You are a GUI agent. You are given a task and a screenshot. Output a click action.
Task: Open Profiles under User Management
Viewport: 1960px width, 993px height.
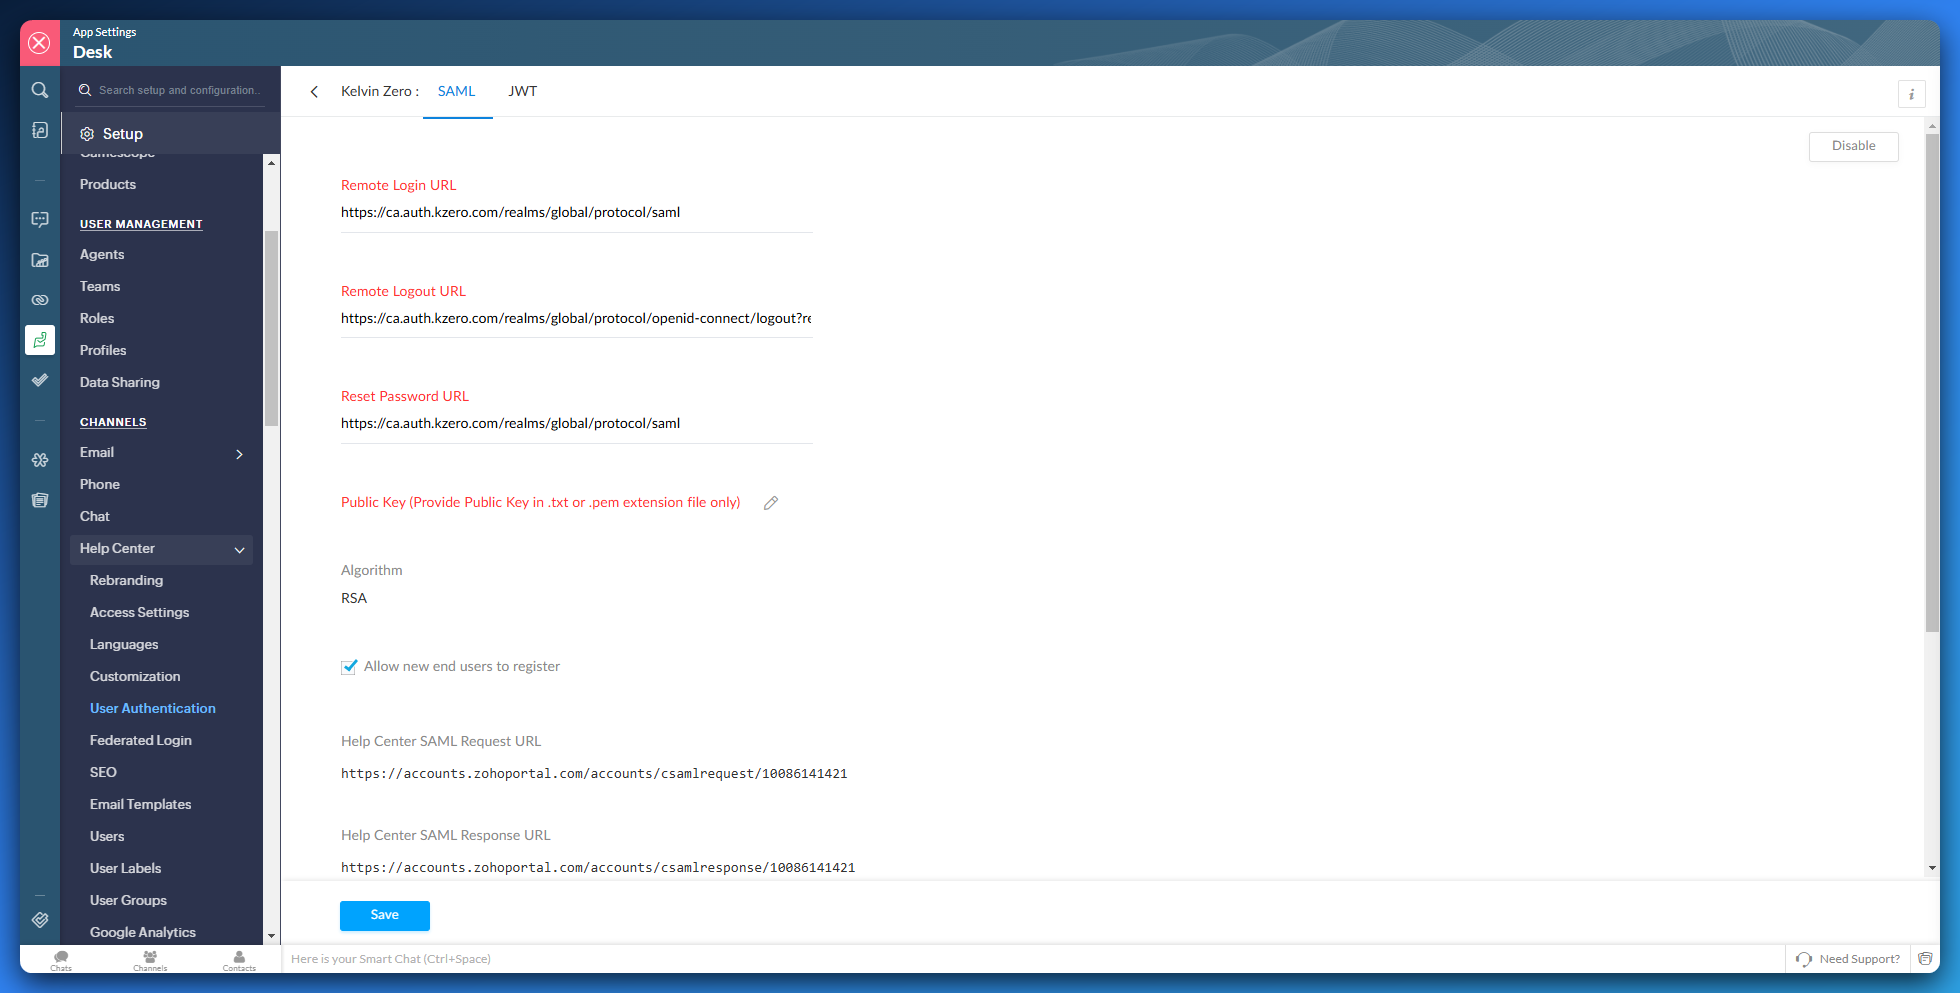pos(103,350)
